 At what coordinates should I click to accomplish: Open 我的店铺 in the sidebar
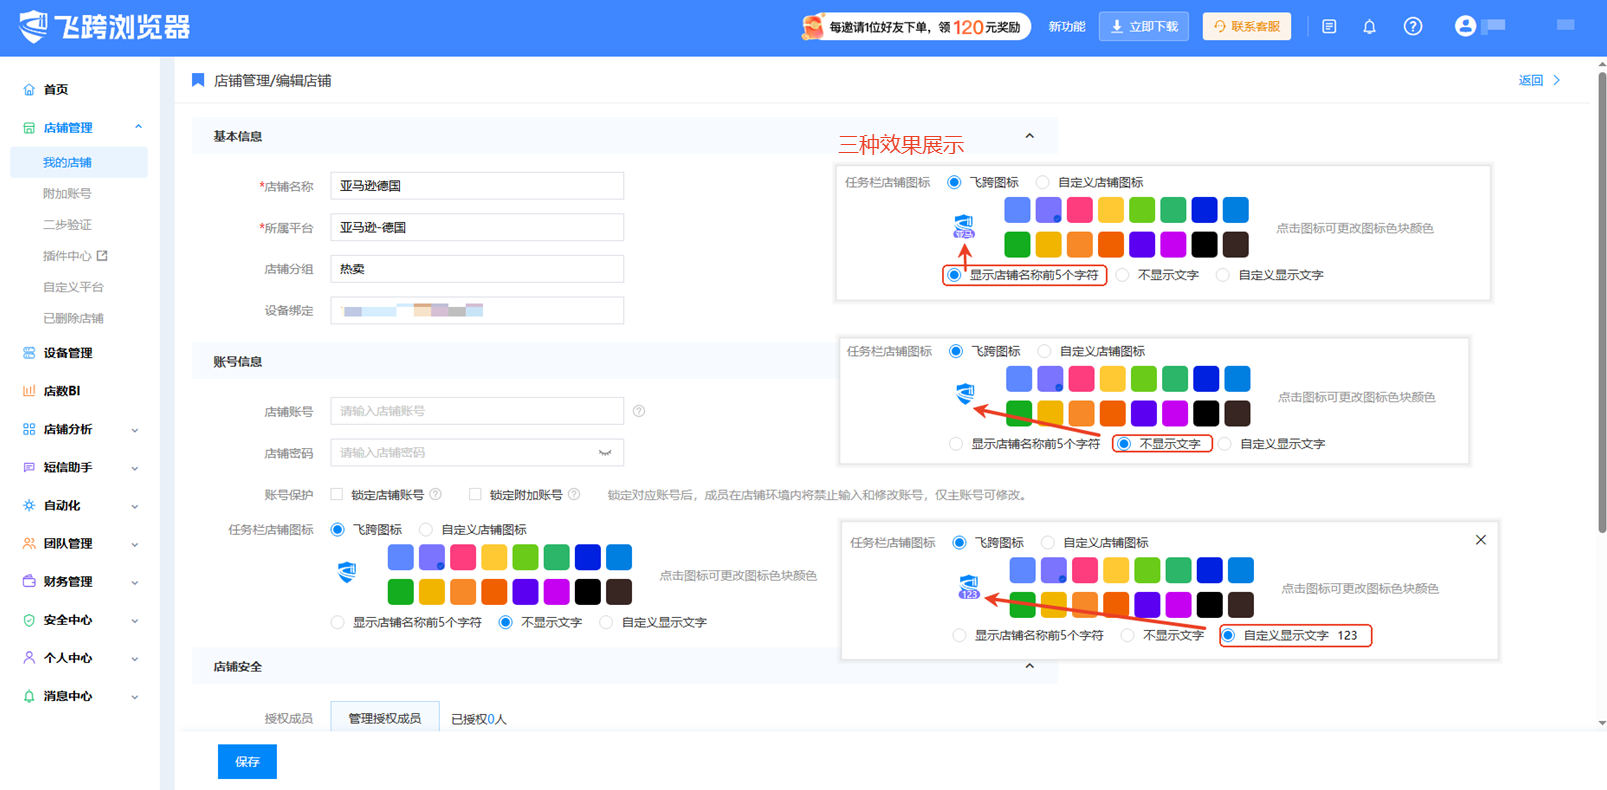tap(79, 162)
